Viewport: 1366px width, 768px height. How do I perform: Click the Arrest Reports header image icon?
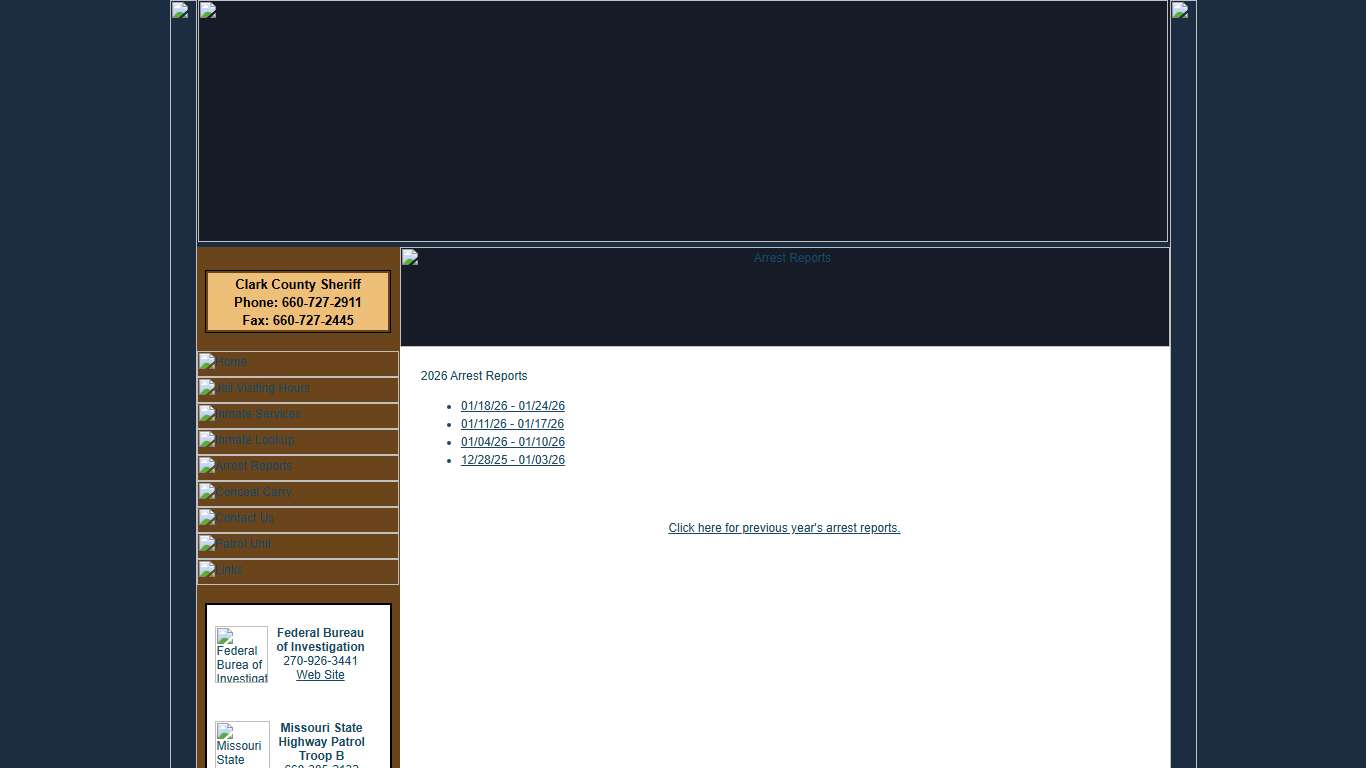pos(410,258)
